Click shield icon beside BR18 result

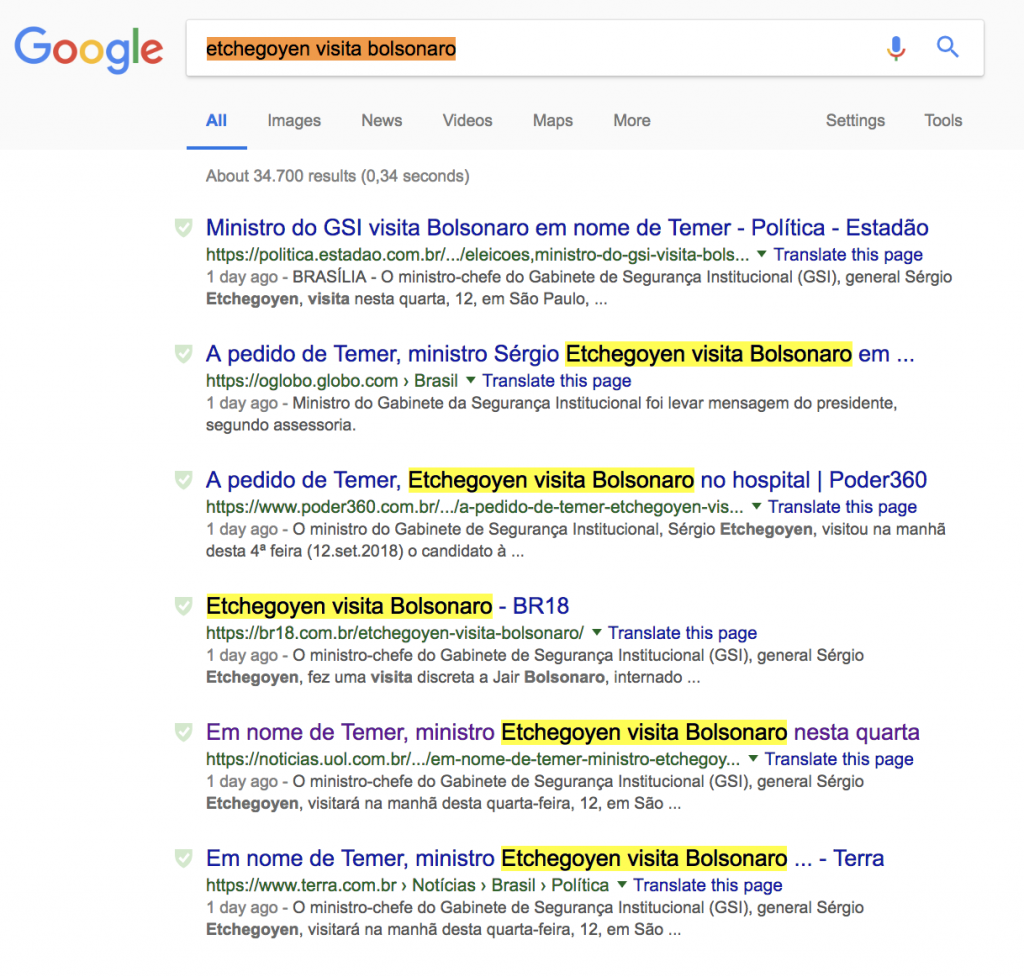tap(183, 606)
